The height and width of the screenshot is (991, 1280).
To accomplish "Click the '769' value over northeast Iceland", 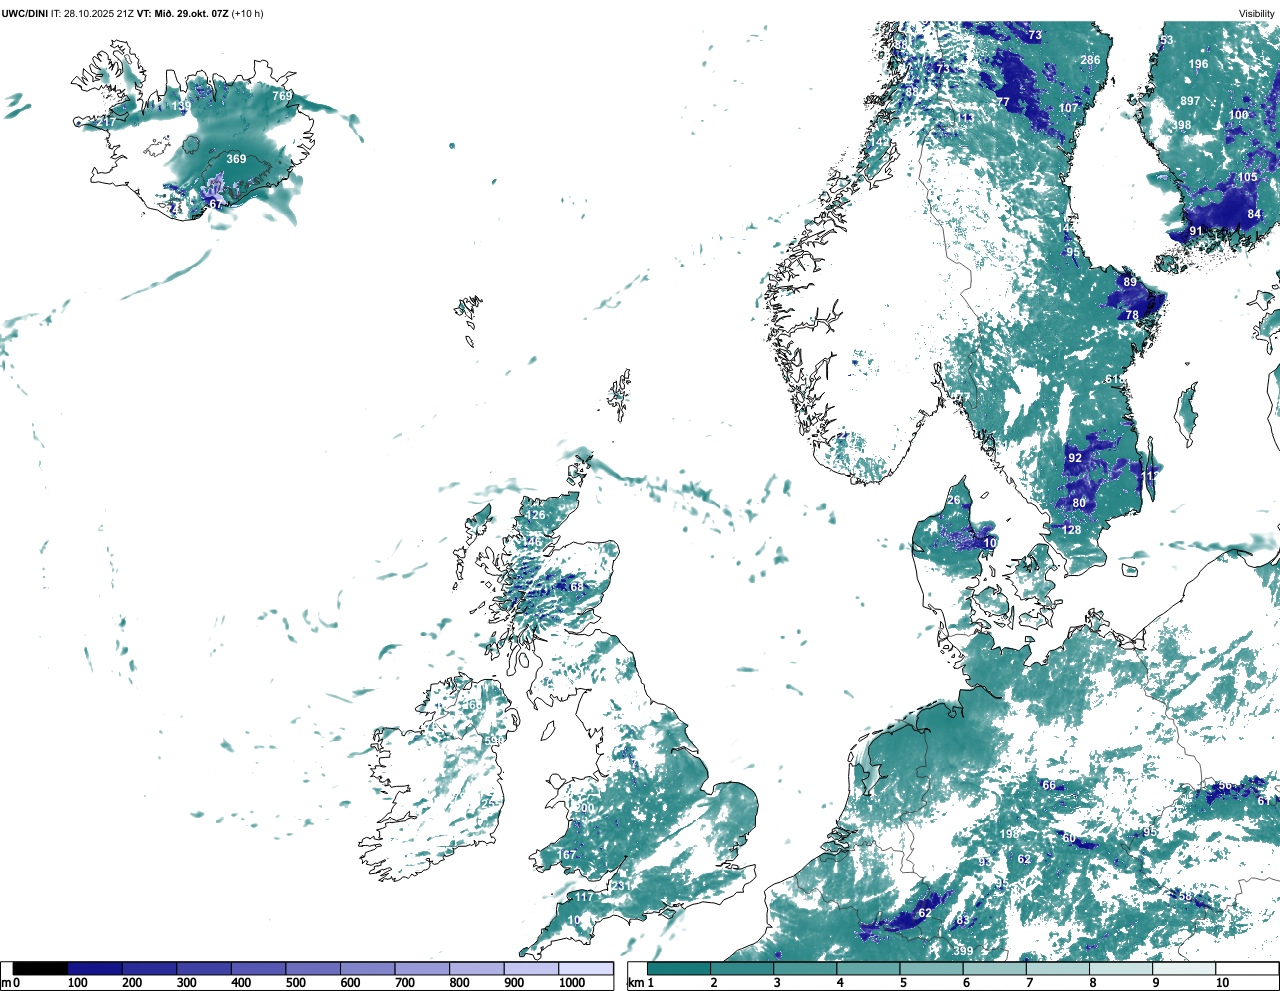I will [x=282, y=96].
